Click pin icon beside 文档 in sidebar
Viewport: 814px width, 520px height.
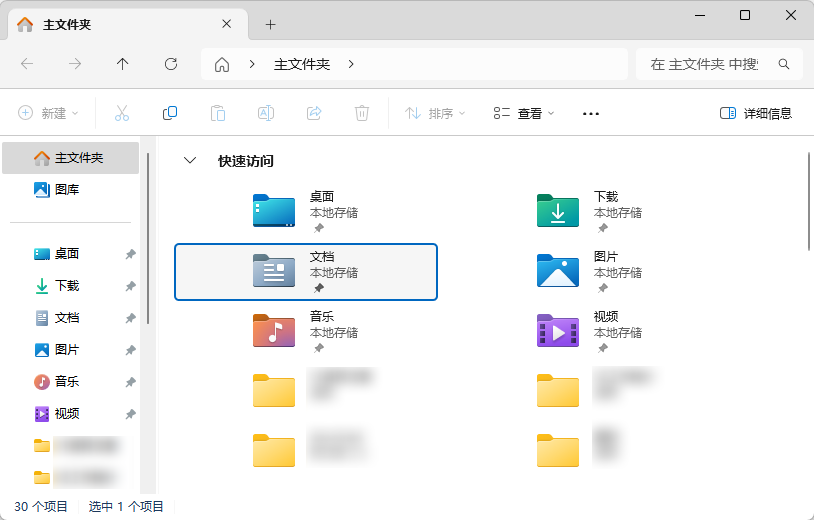[x=130, y=318]
